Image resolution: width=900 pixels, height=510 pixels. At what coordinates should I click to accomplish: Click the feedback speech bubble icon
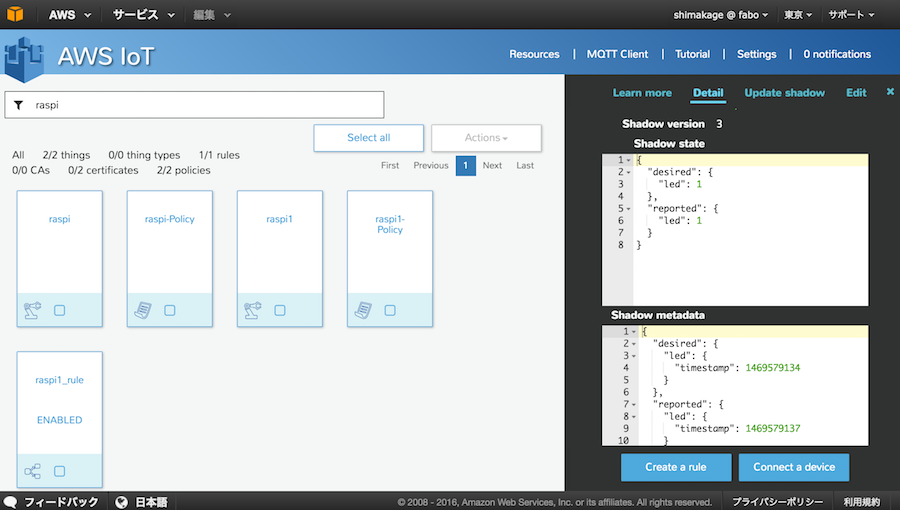pos(10,502)
